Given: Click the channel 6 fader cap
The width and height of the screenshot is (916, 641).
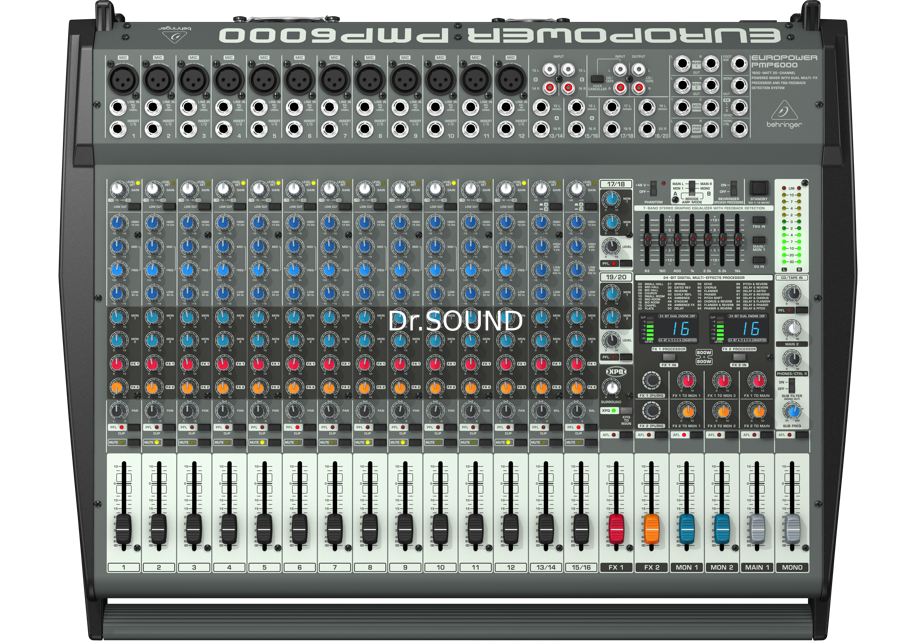Looking at the screenshot, I should pyautogui.click(x=299, y=529).
